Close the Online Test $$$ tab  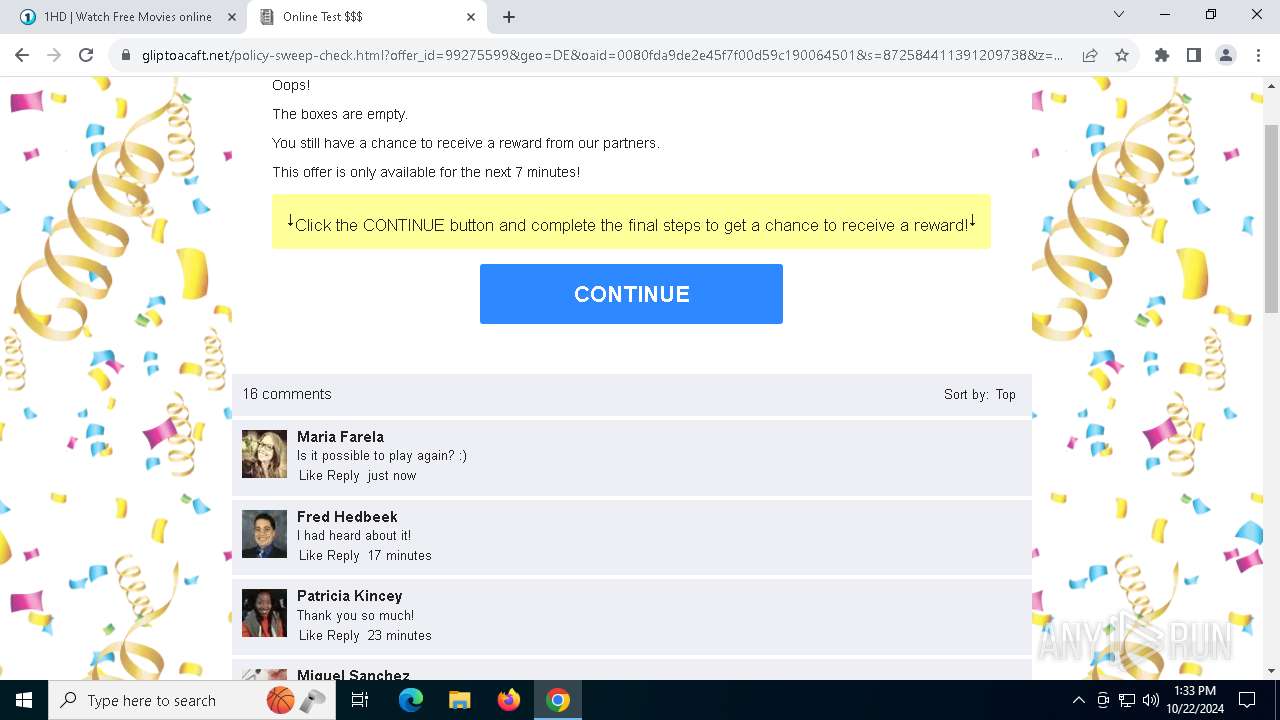[471, 17]
